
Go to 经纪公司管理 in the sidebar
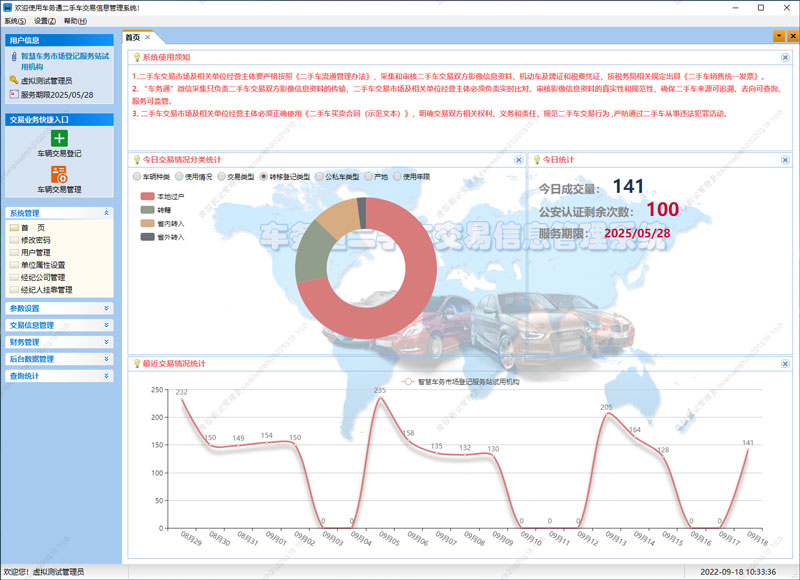click(42, 277)
